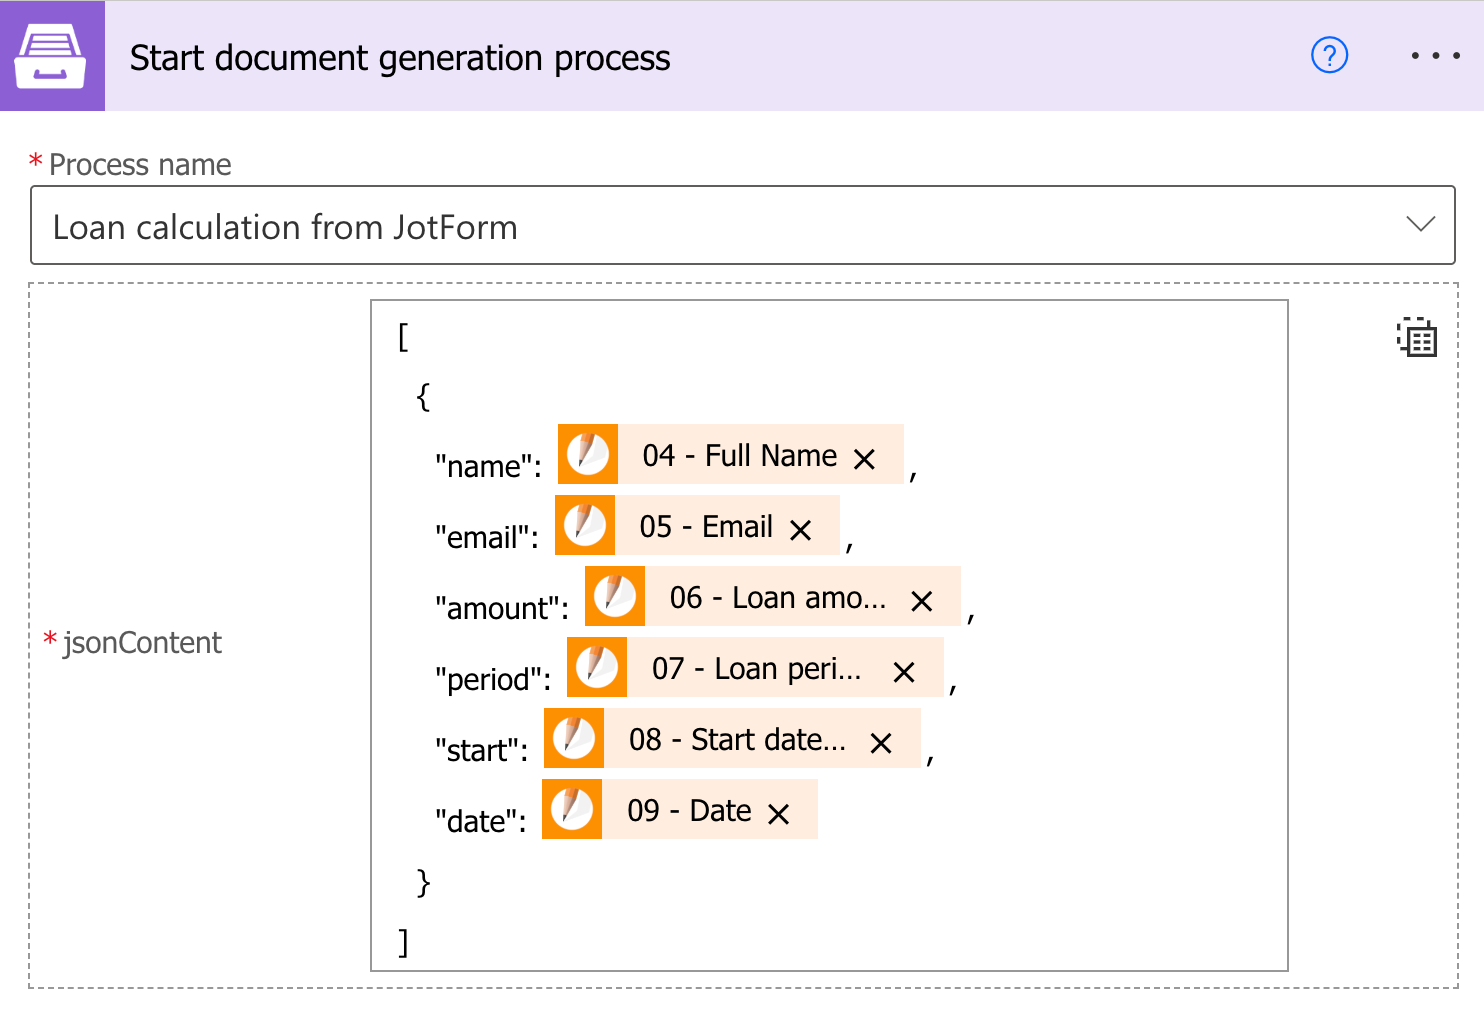Remove the 09 - Date token
Viewport: 1484px width, 1025px height.
tap(779, 814)
